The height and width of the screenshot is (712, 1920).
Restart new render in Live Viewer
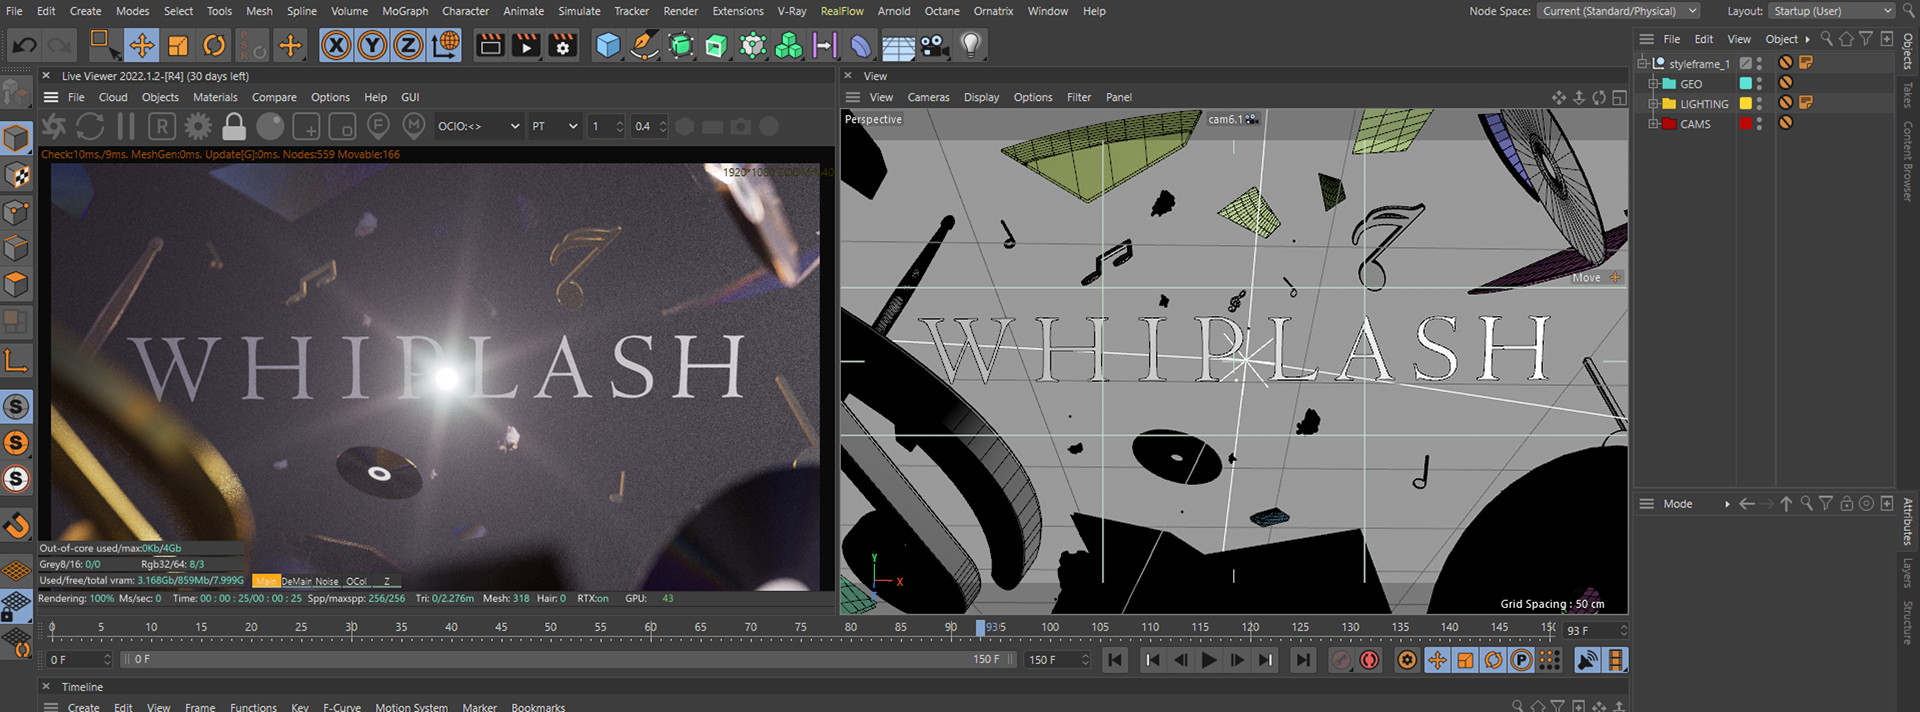(x=90, y=127)
